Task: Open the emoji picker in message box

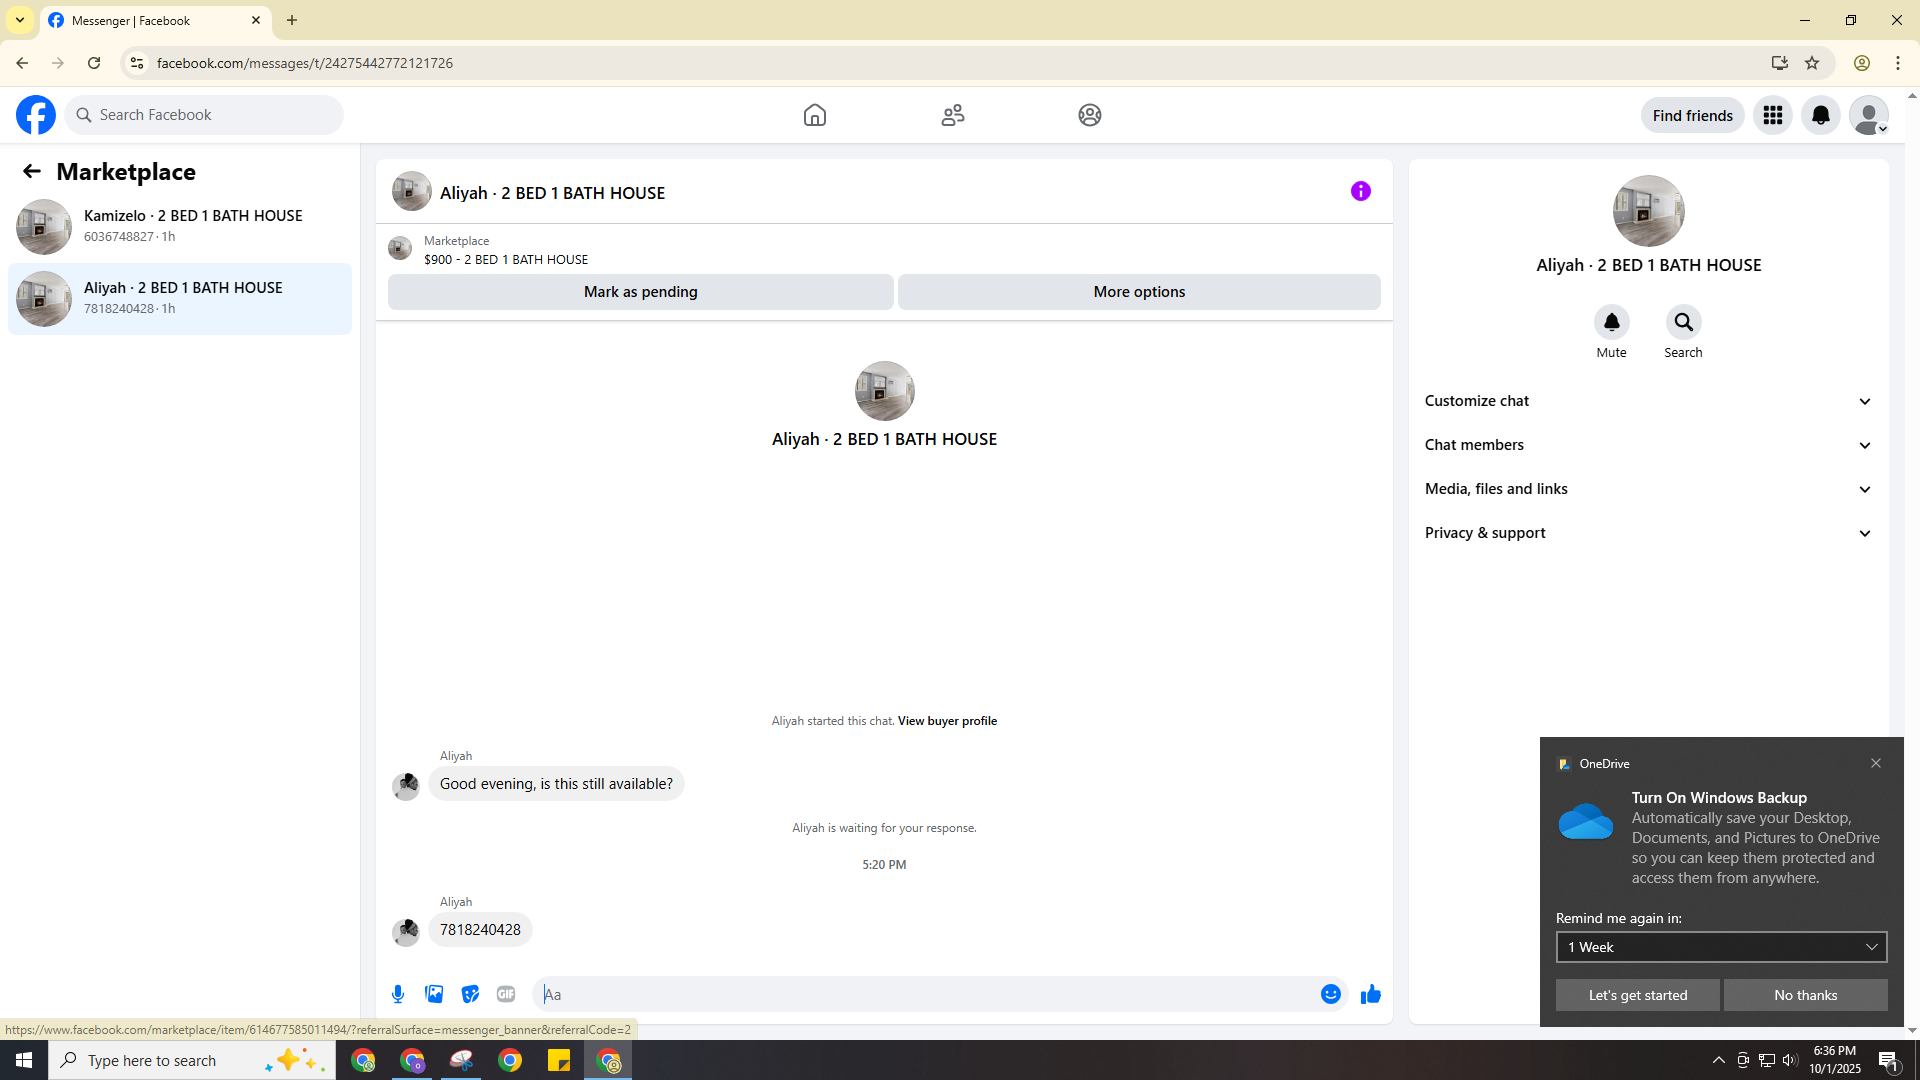Action: pyautogui.click(x=1331, y=994)
